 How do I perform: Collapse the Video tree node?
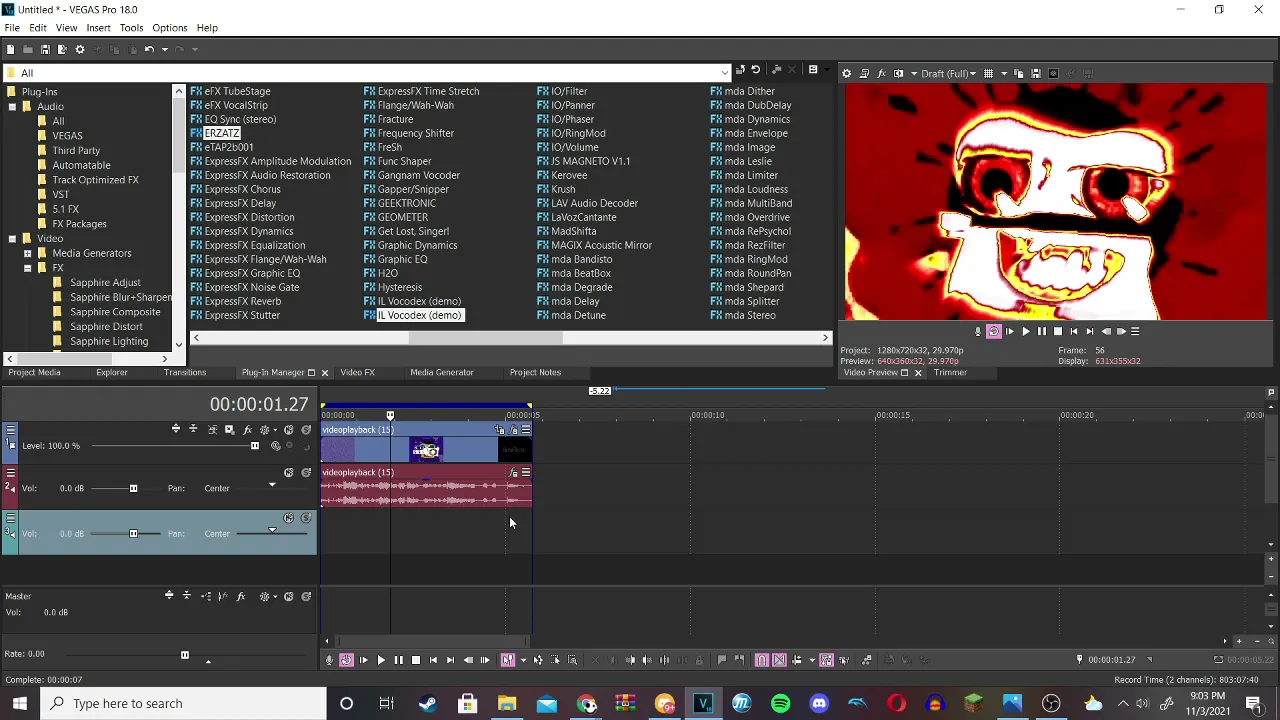click(x=12, y=239)
